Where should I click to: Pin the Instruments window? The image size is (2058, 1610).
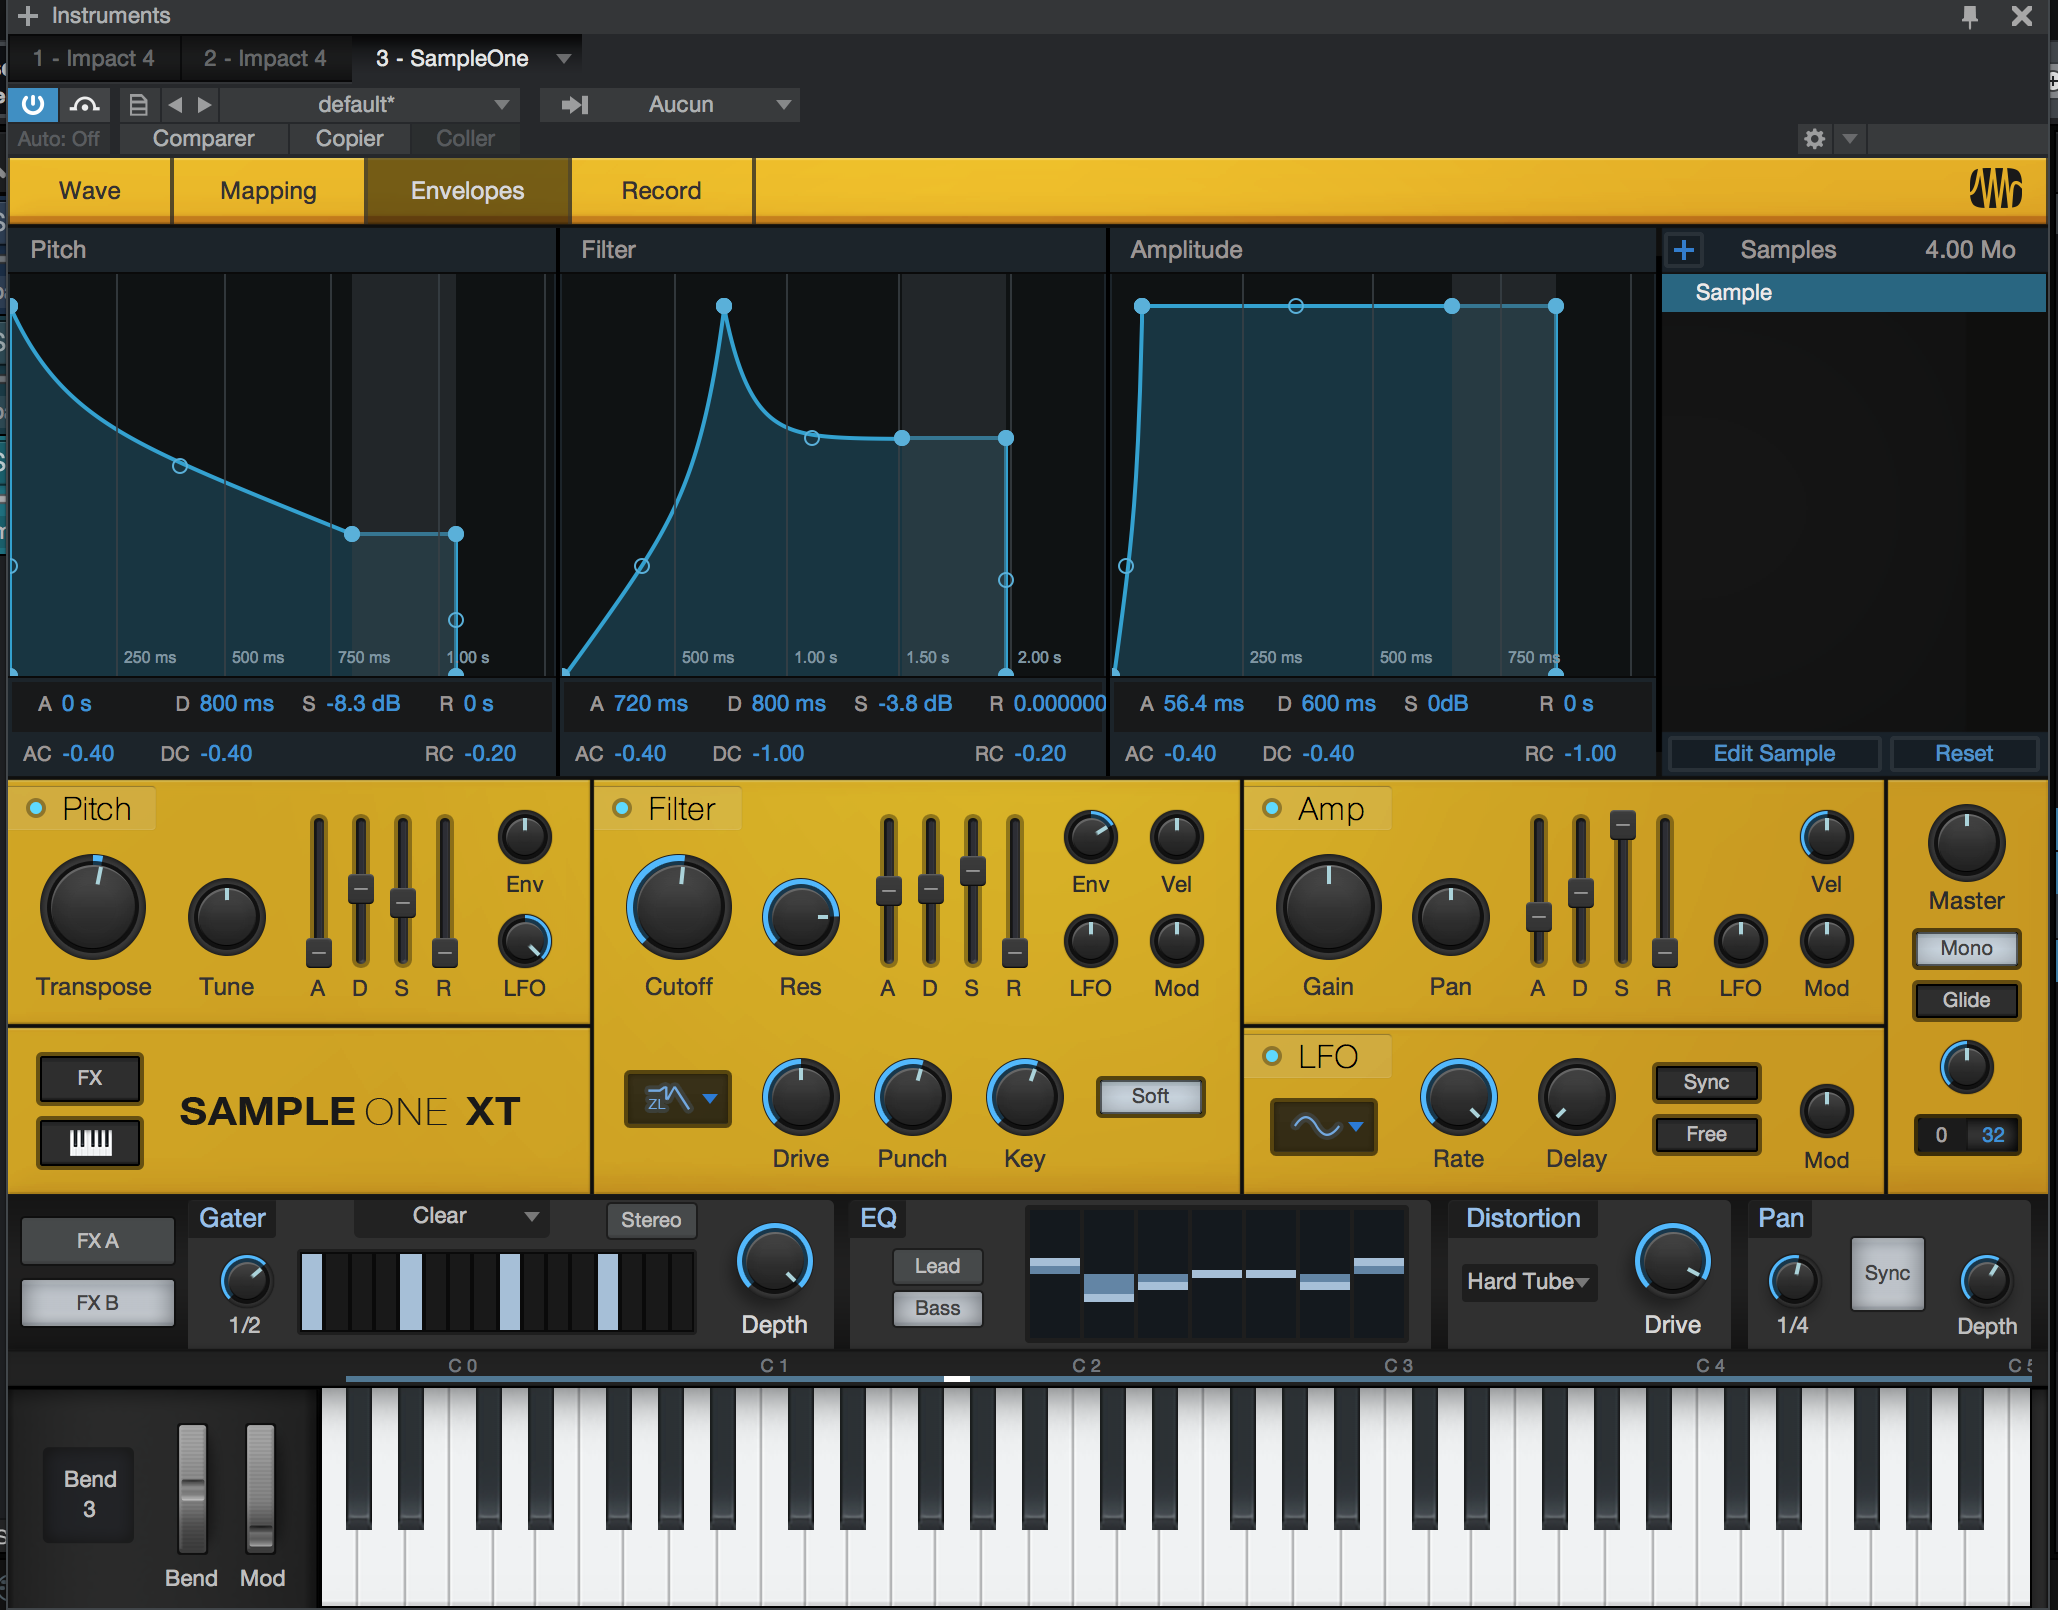pos(1969,16)
